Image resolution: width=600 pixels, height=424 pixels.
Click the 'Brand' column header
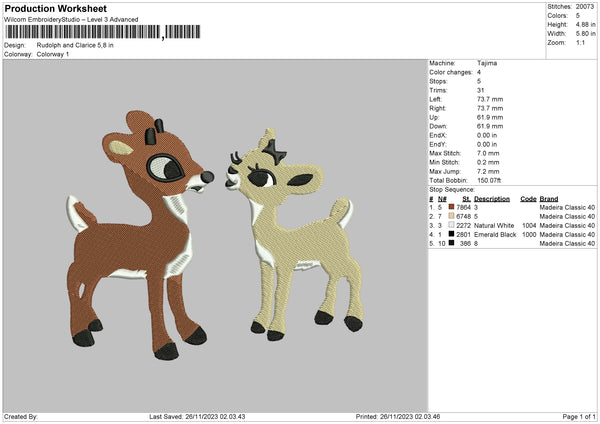[x=549, y=199]
